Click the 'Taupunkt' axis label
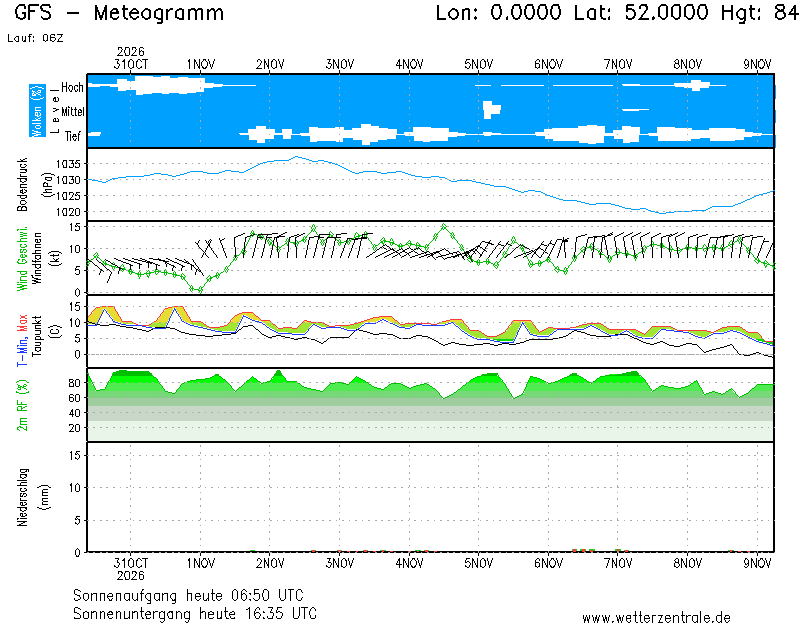Viewport: 800px width, 625px height. click(37, 336)
